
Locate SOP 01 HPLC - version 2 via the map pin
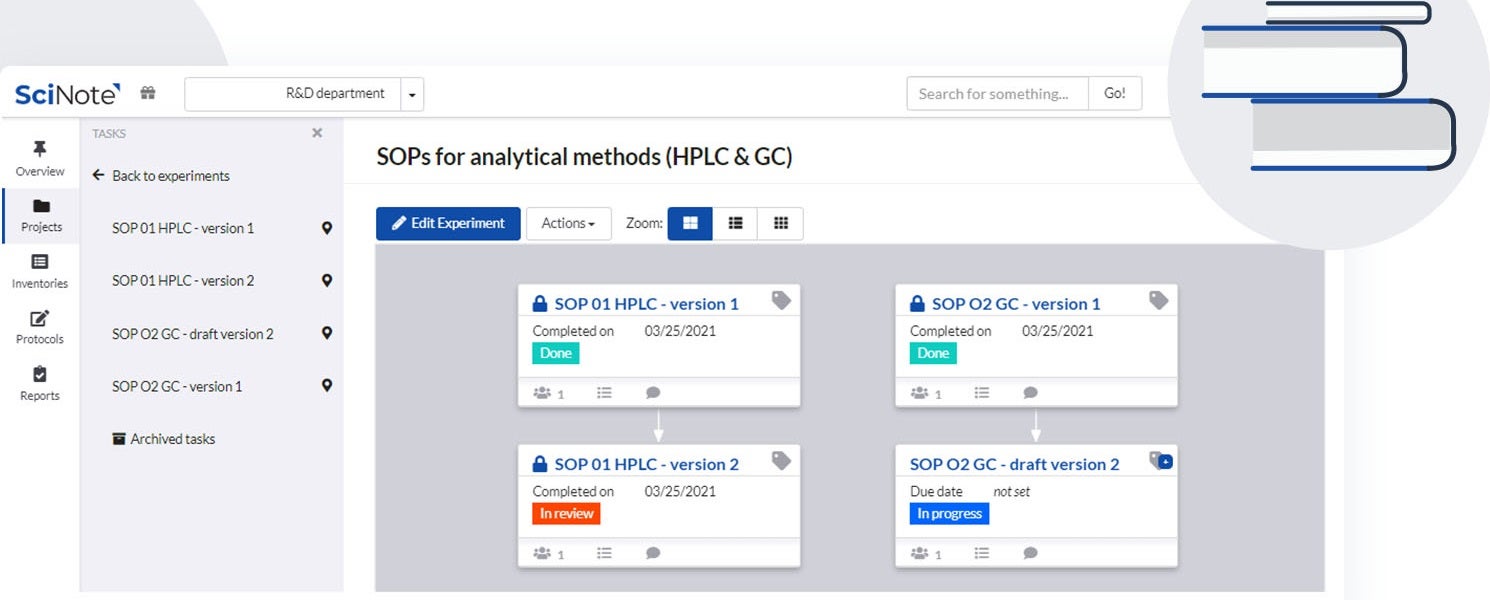coord(326,281)
